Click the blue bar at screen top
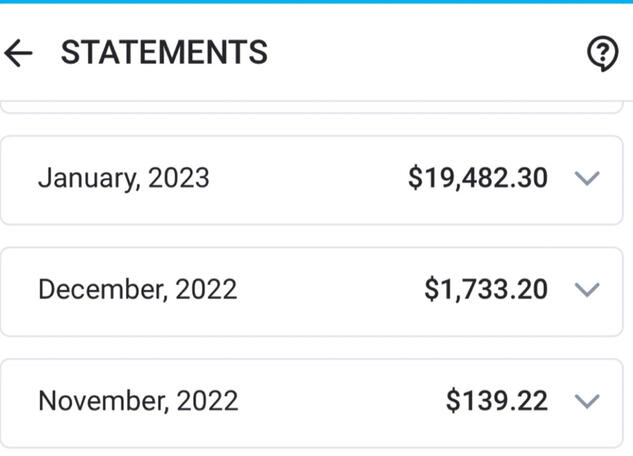This screenshot has height=456, width=633. [316, 2]
